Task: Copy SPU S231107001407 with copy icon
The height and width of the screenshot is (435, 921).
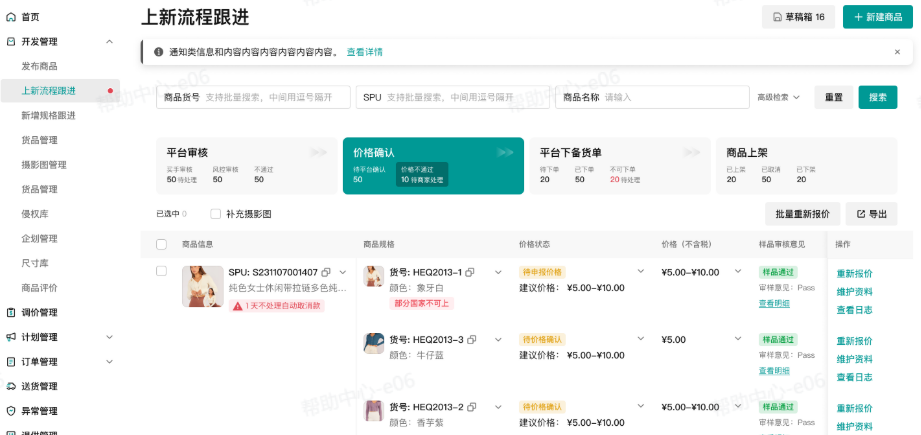Action: [327, 272]
